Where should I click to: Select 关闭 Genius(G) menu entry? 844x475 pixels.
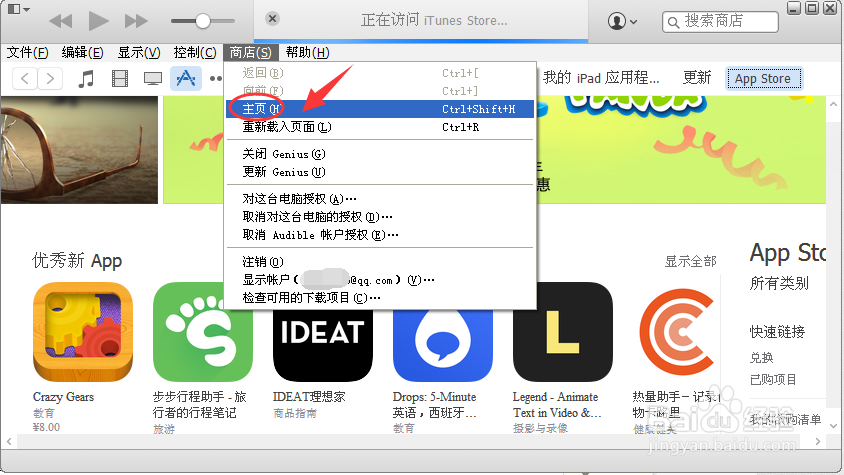click(380, 154)
